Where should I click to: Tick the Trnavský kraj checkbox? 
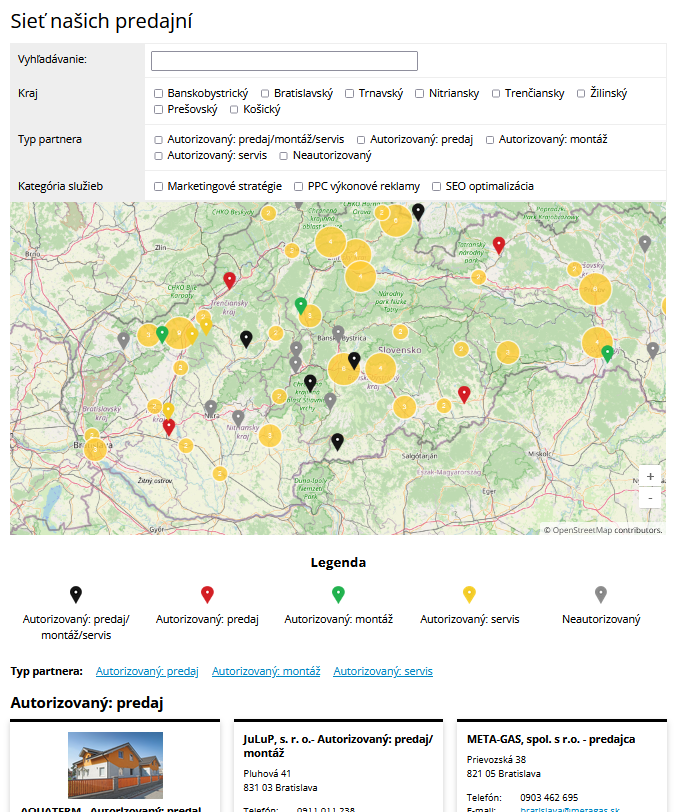click(x=350, y=94)
